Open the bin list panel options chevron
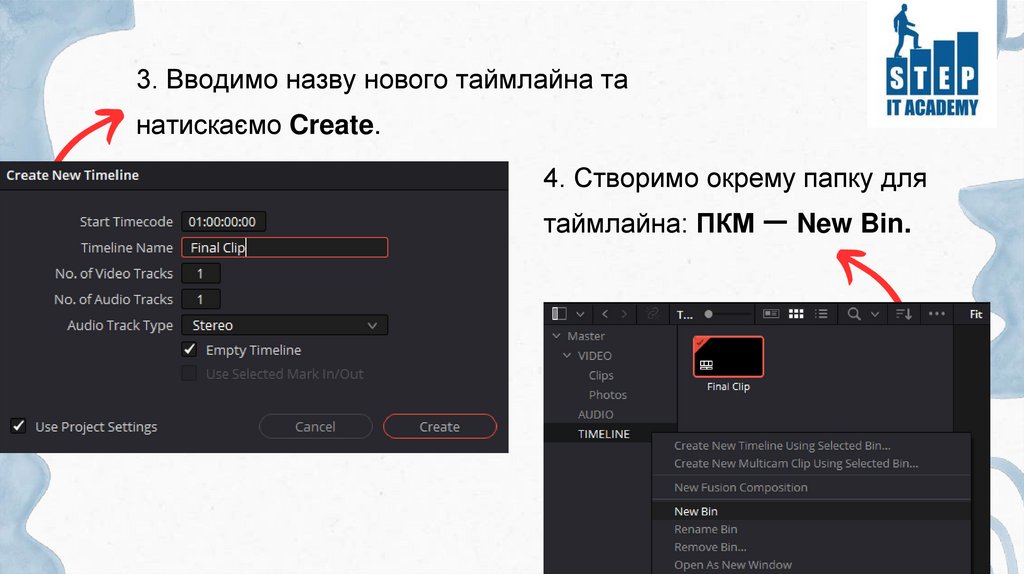This screenshot has height=574, width=1024. [579, 314]
